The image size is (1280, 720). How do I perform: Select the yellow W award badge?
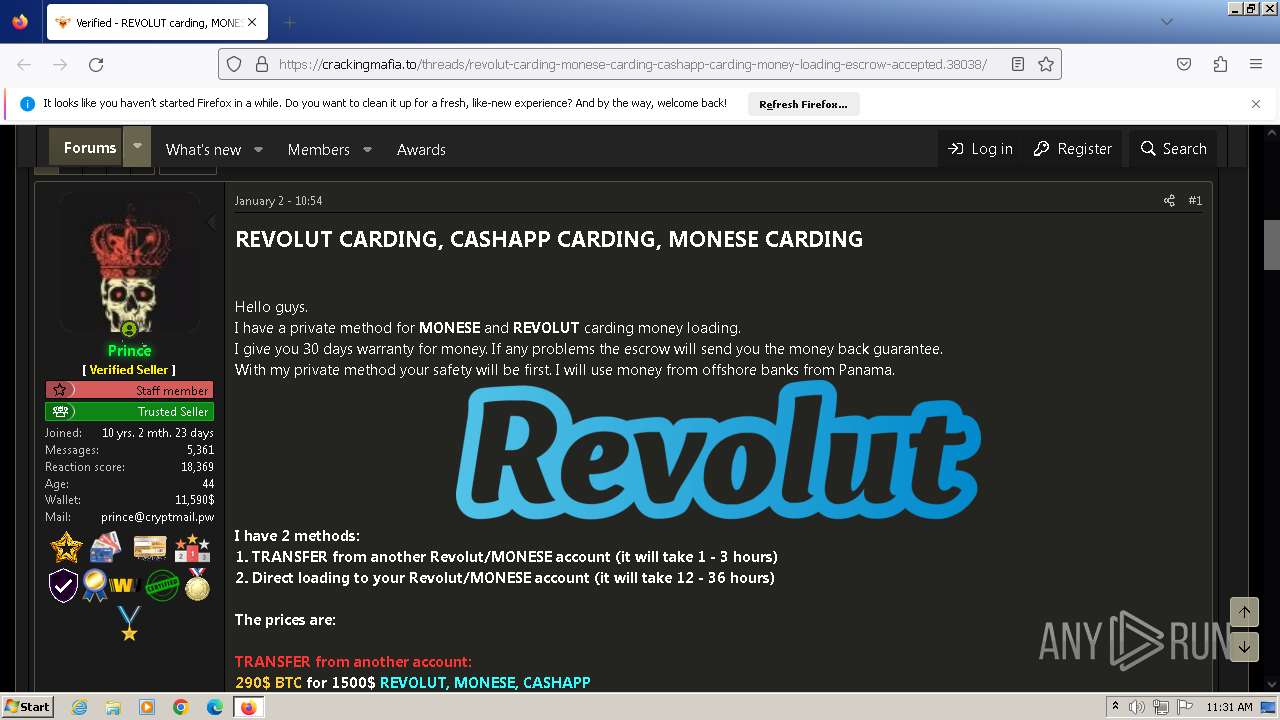coord(123,585)
